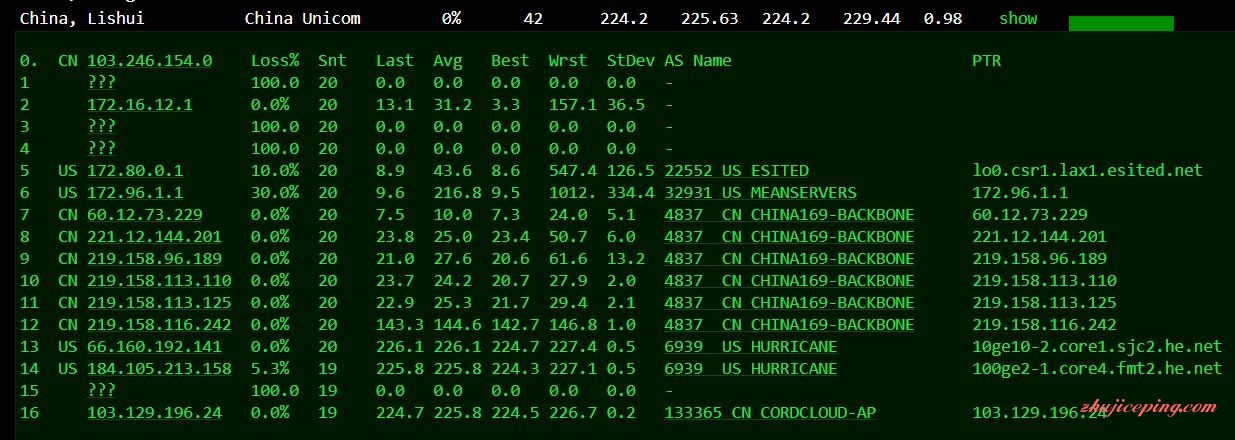The width and height of the screenshot is (1235, 440).
Task: Click the AS Name column header
Action: pos(698,61)
